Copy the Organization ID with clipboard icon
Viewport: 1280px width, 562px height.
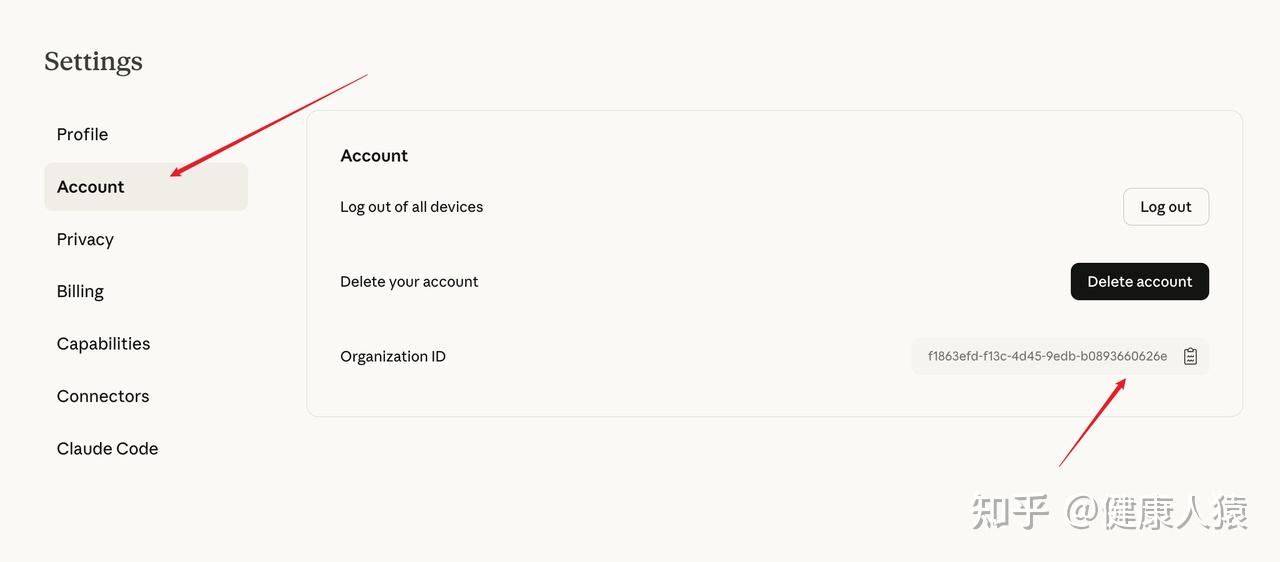(1190, 356)
